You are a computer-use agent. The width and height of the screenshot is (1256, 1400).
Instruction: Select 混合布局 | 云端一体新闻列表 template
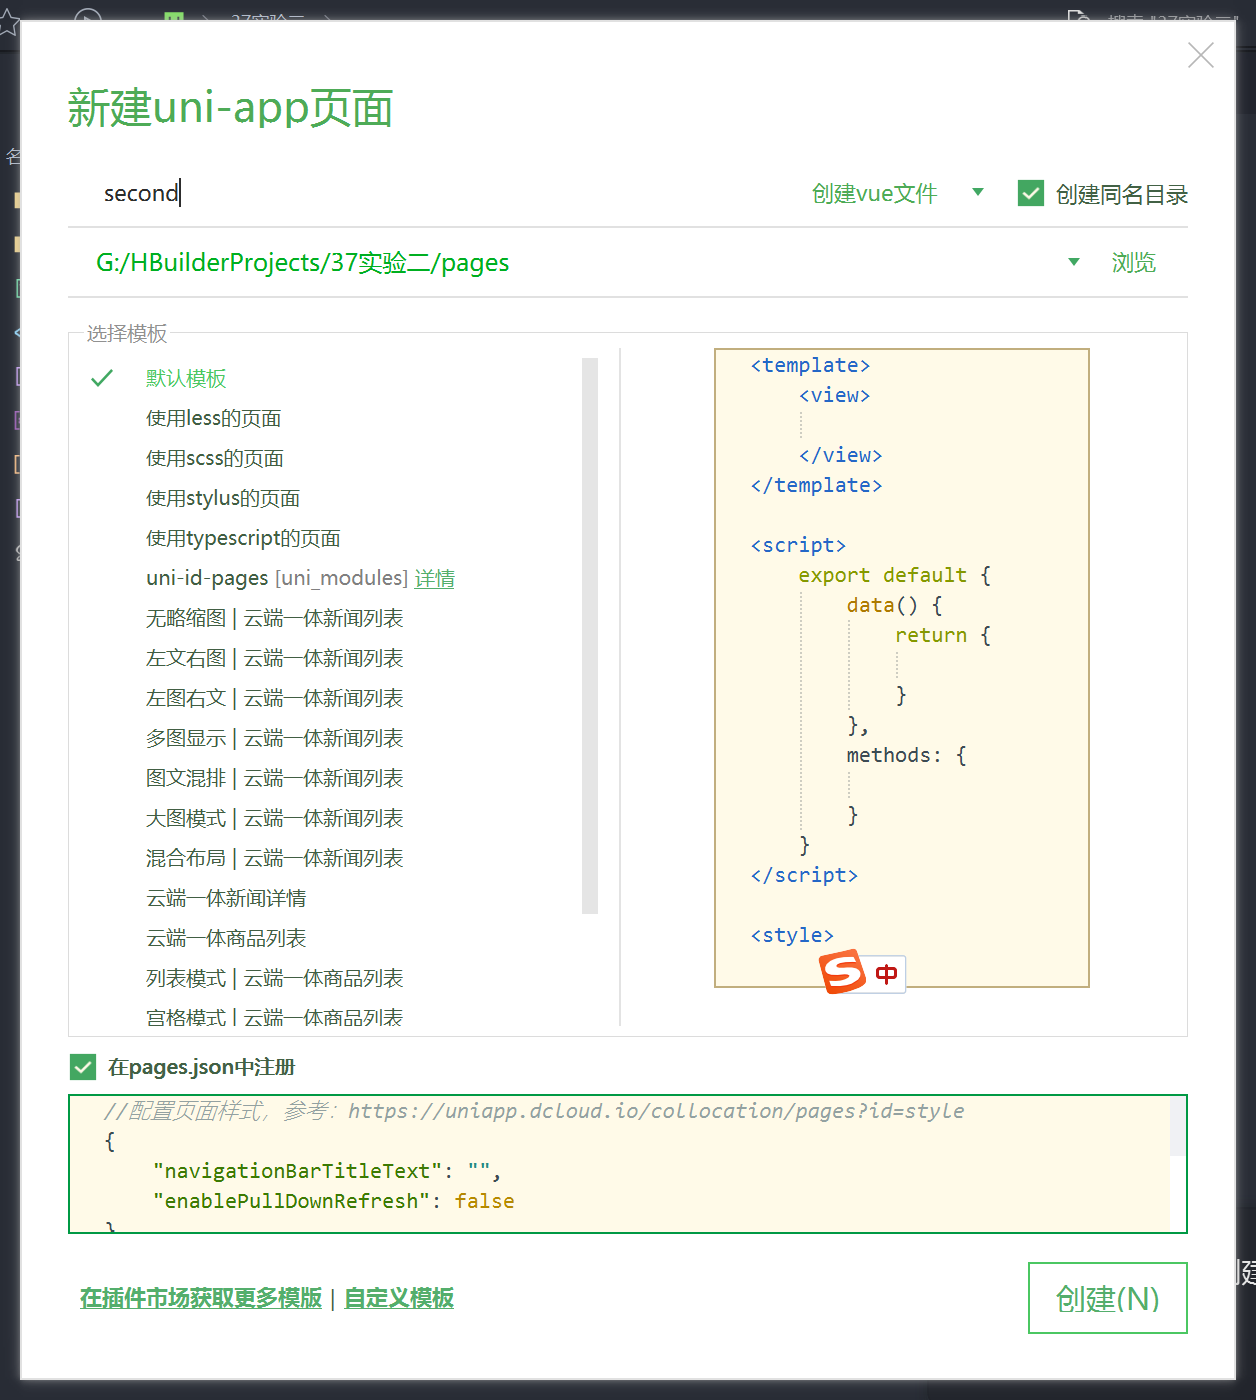click(274, 858)
